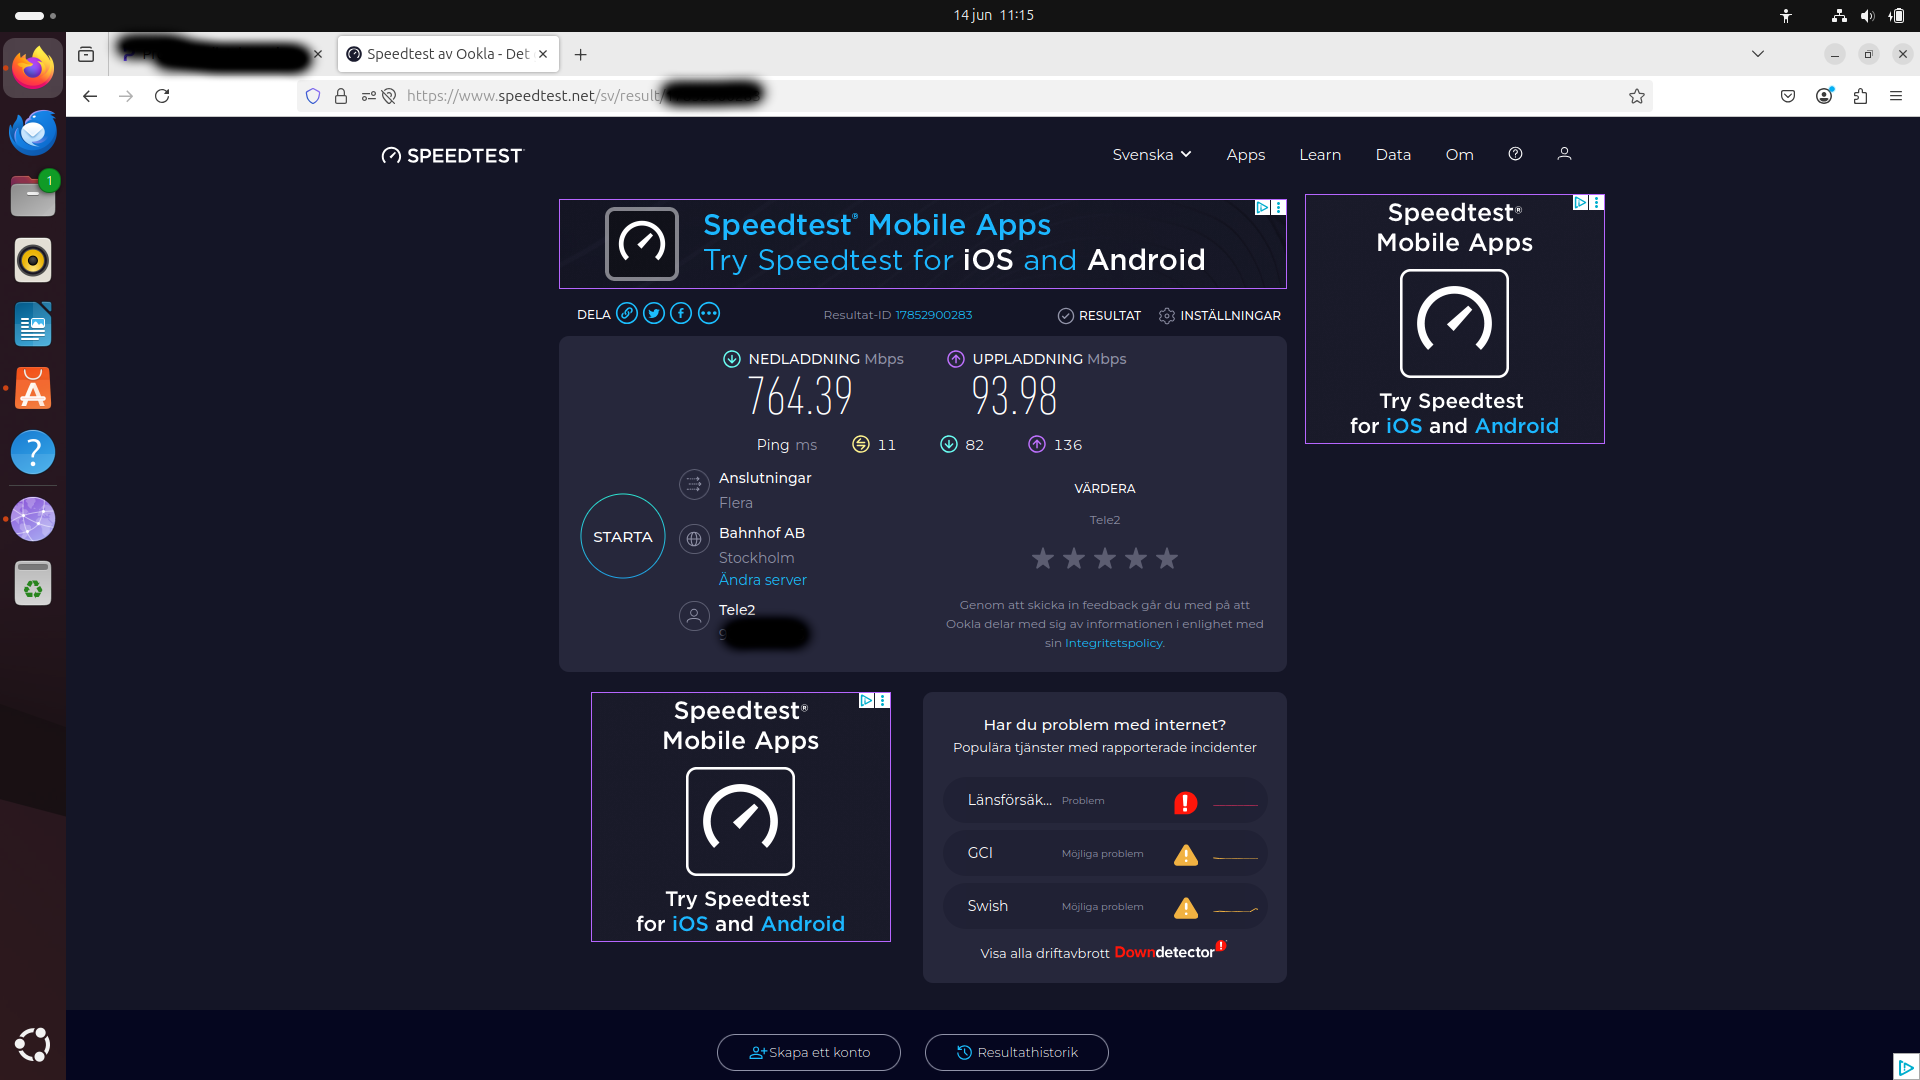Viewport: 1920px width, 1080px height.
Task: Open RESULTAT view
Action: (1099, 316)
